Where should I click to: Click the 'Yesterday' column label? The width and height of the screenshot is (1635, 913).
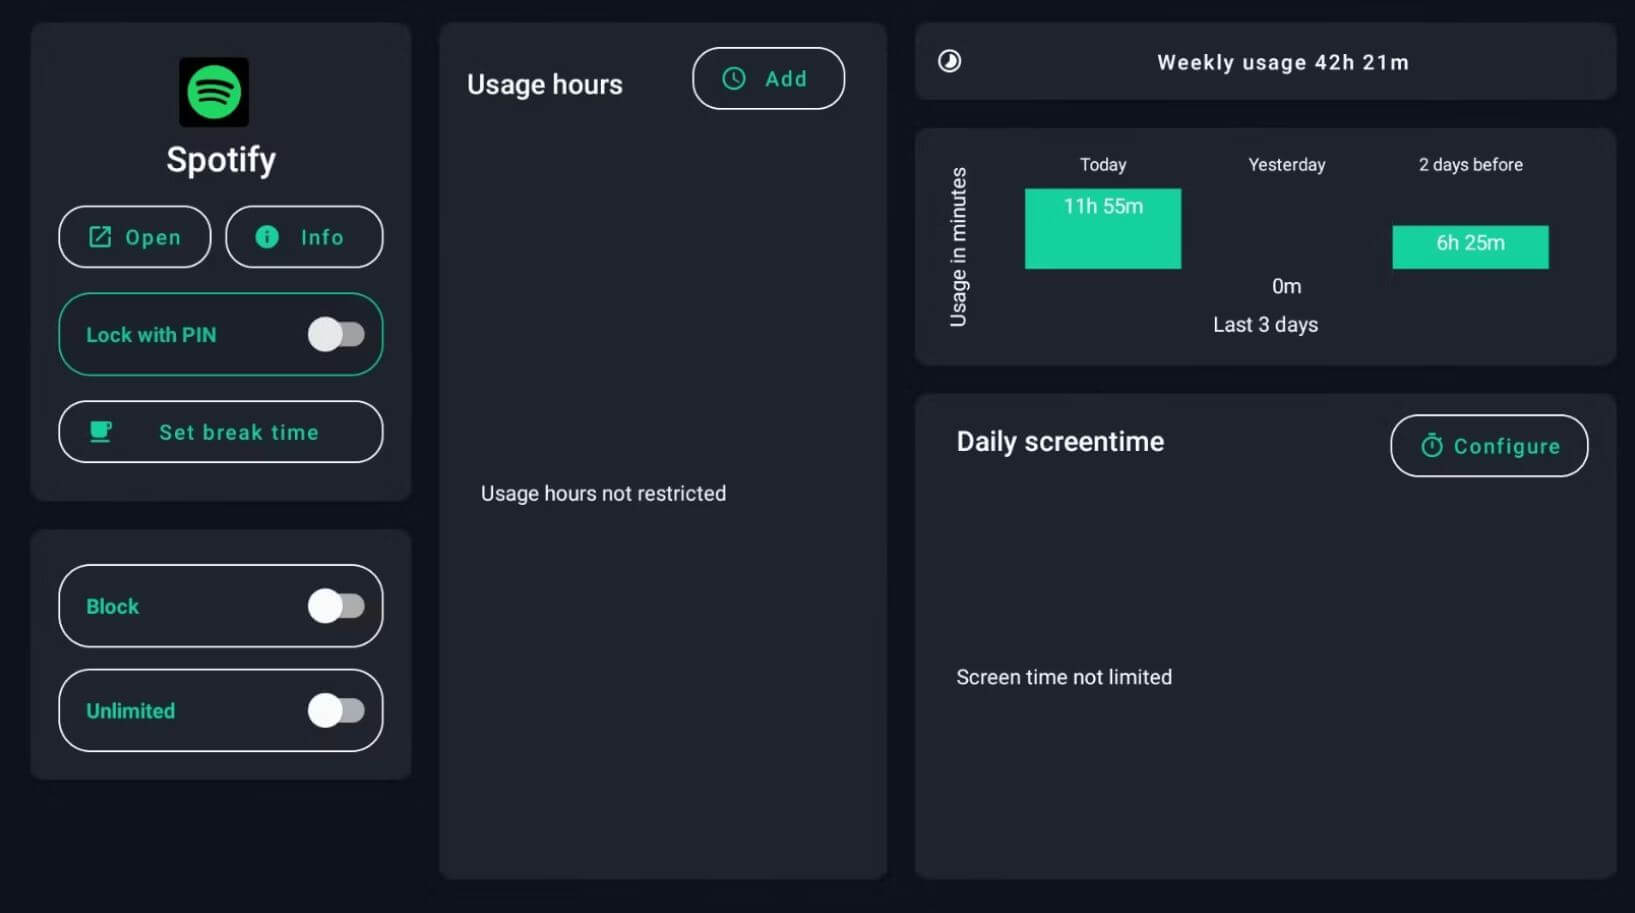(1286, 165)
